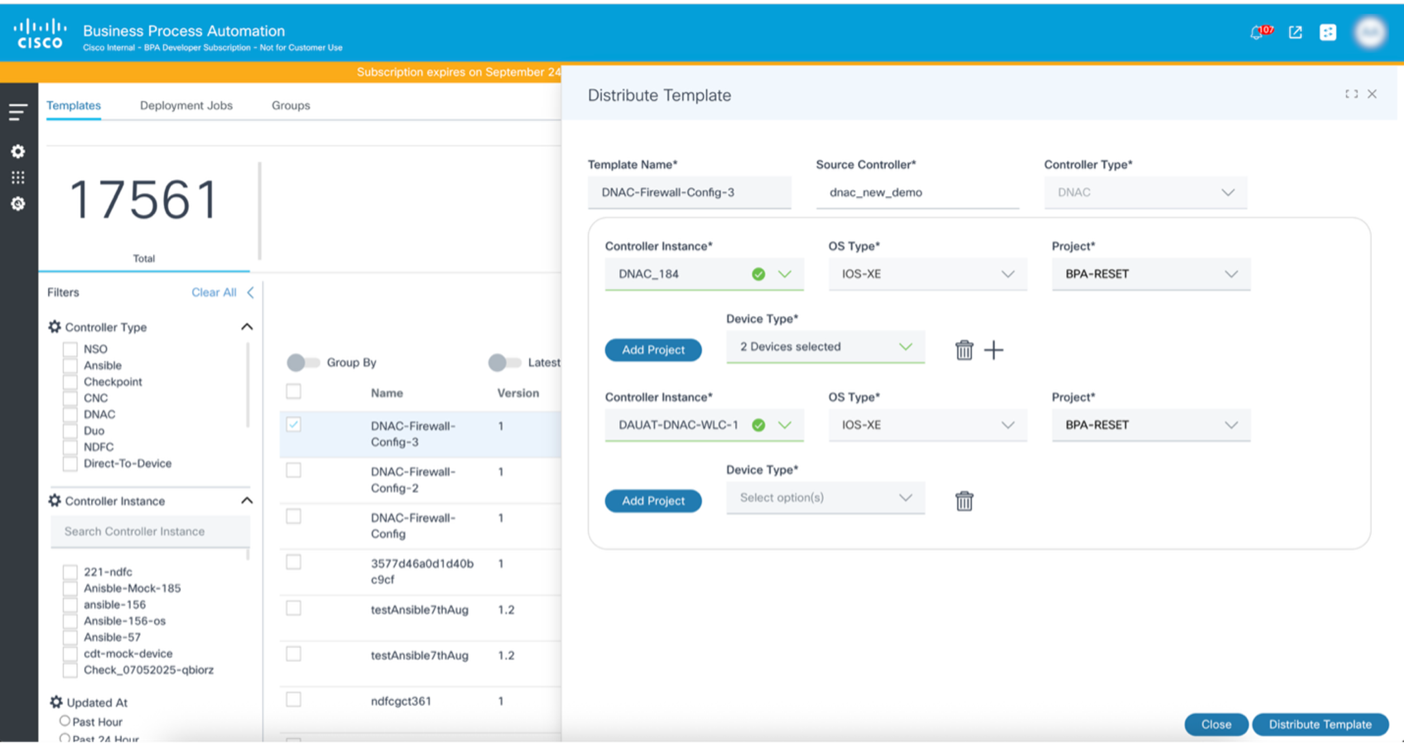Add another controller row with plus icon

pos(994,350)
